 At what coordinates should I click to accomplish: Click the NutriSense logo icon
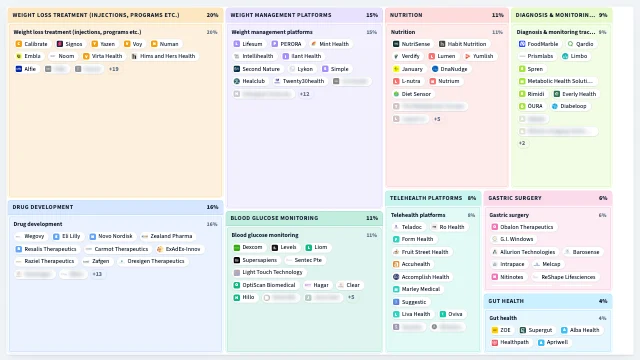click(396, 44)
